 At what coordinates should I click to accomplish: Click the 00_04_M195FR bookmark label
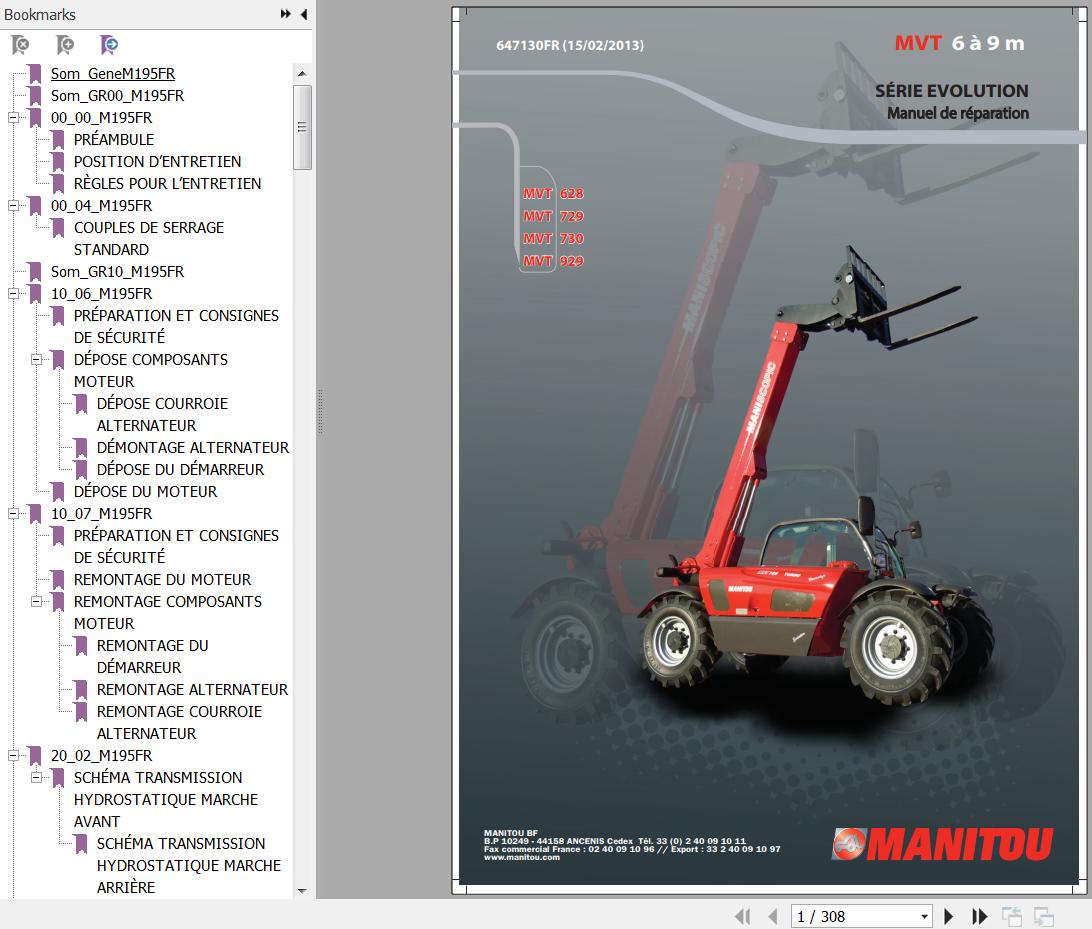point(101,205)
